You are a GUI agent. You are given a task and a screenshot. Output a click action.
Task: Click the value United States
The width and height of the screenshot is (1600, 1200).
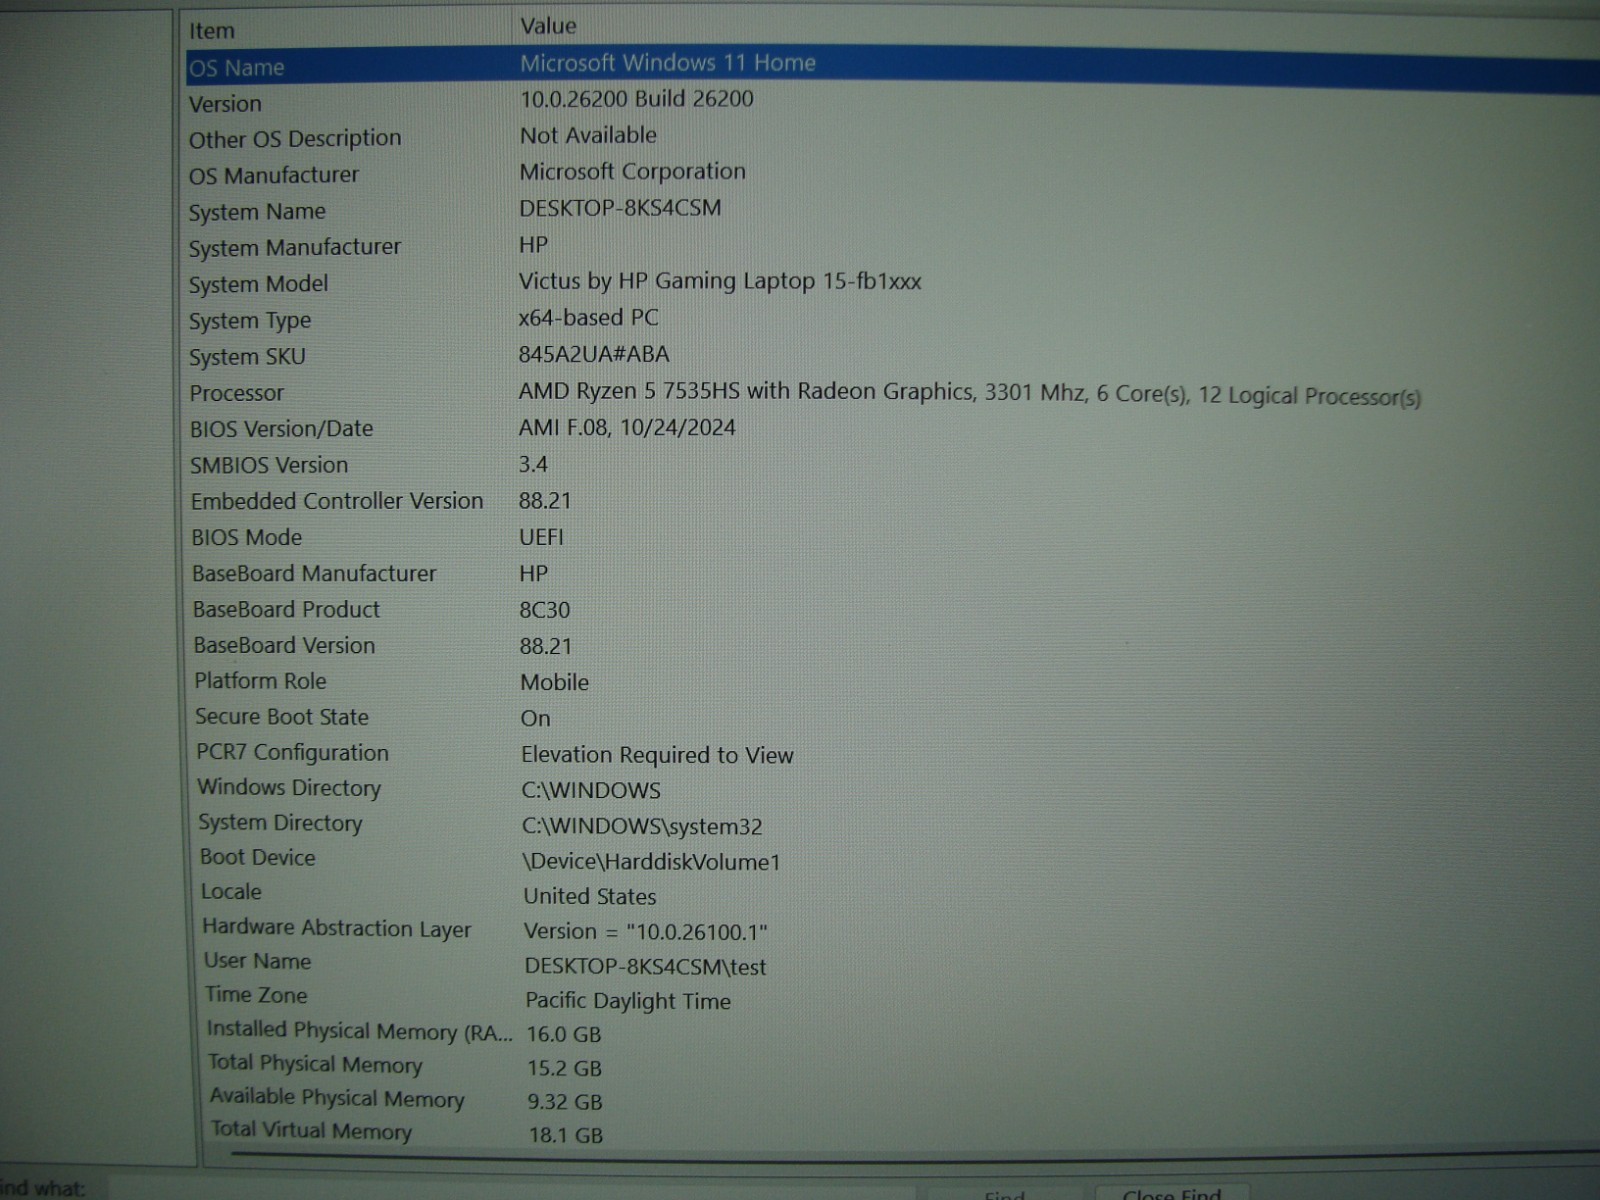[x=590, y=897]
